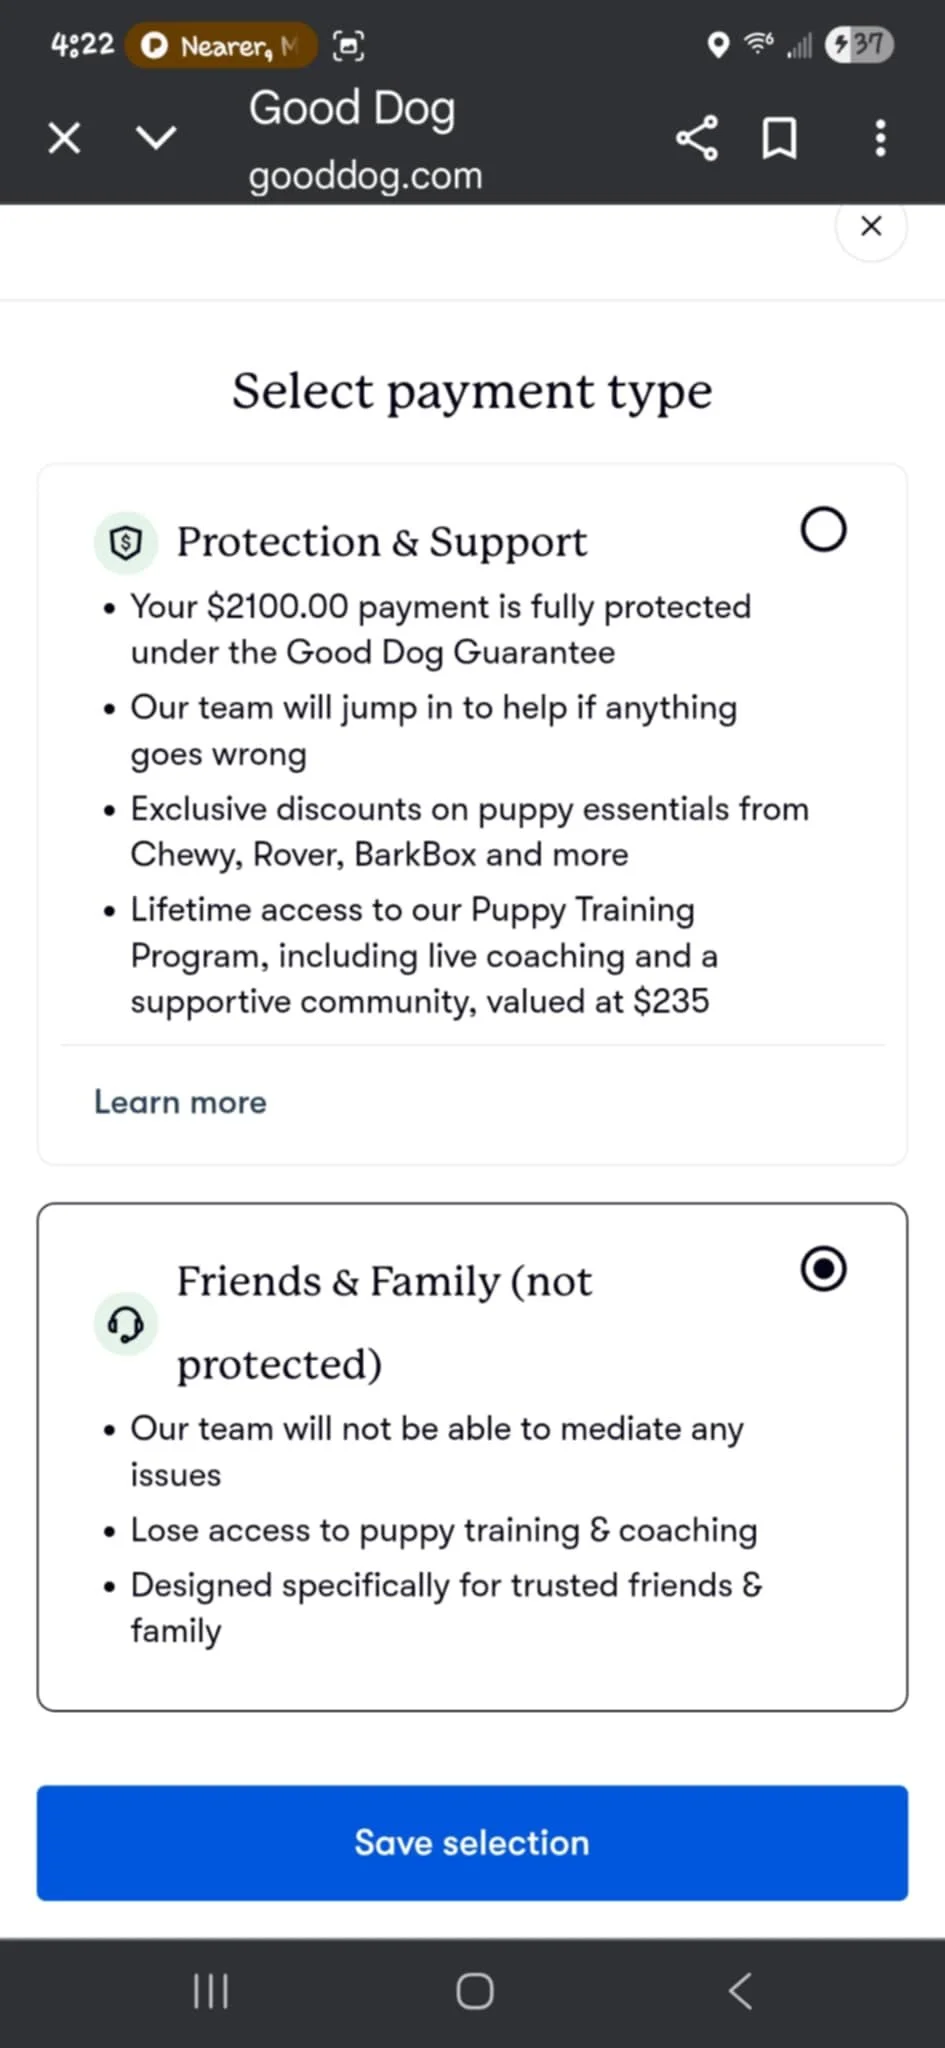Select the Friends & Family radio button

point(823,1269)
